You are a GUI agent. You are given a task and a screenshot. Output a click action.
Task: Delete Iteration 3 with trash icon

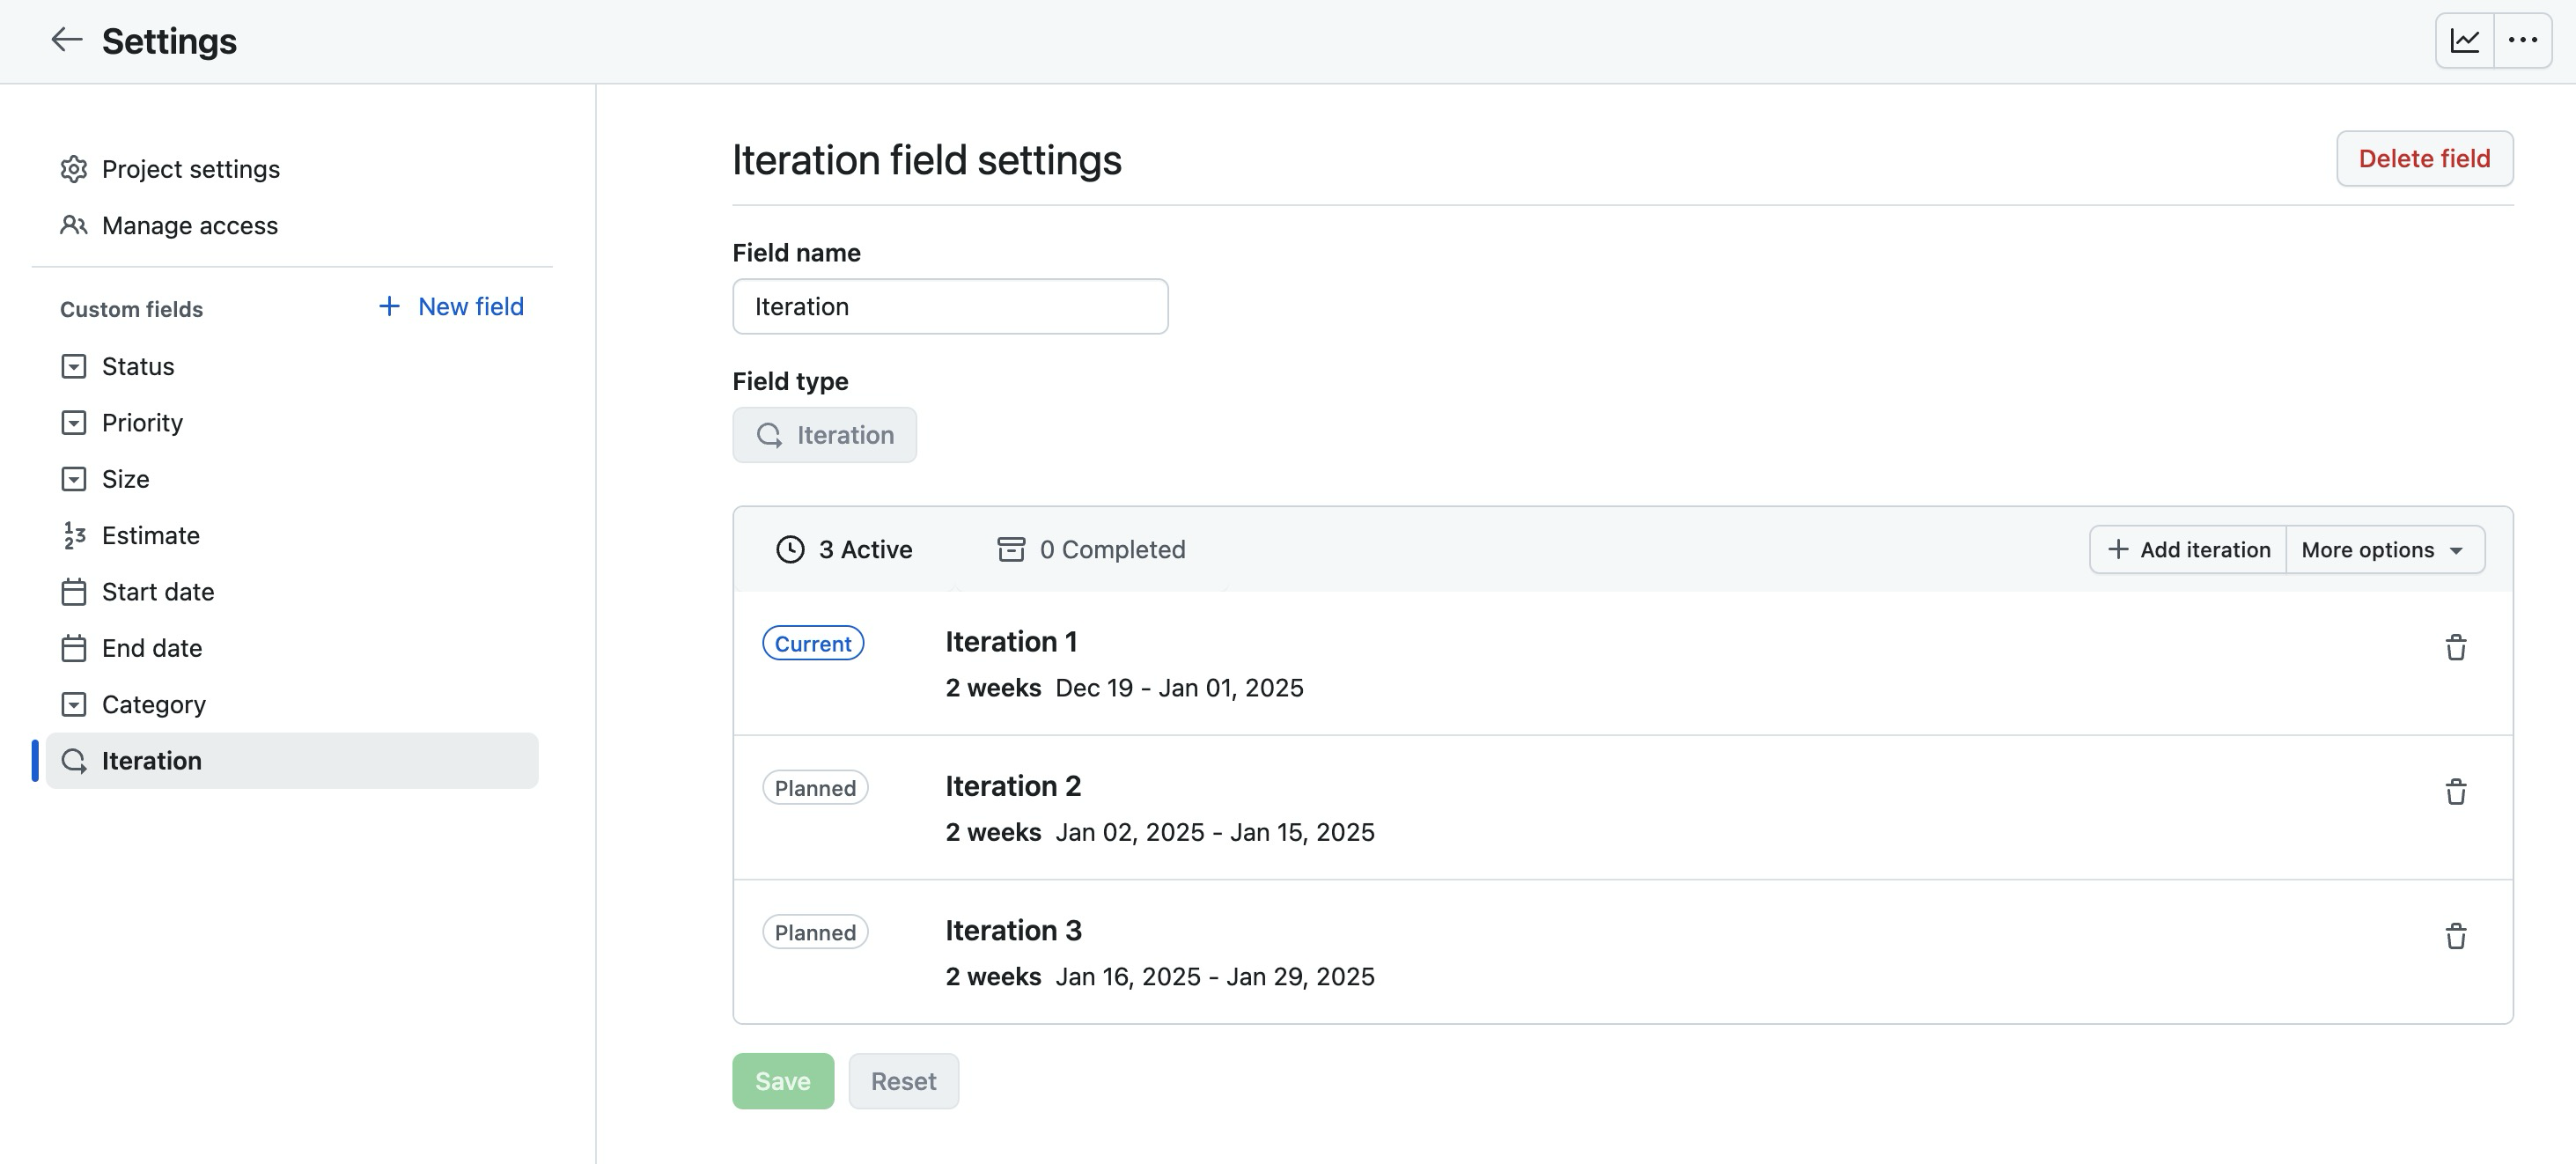(2455, 936)
